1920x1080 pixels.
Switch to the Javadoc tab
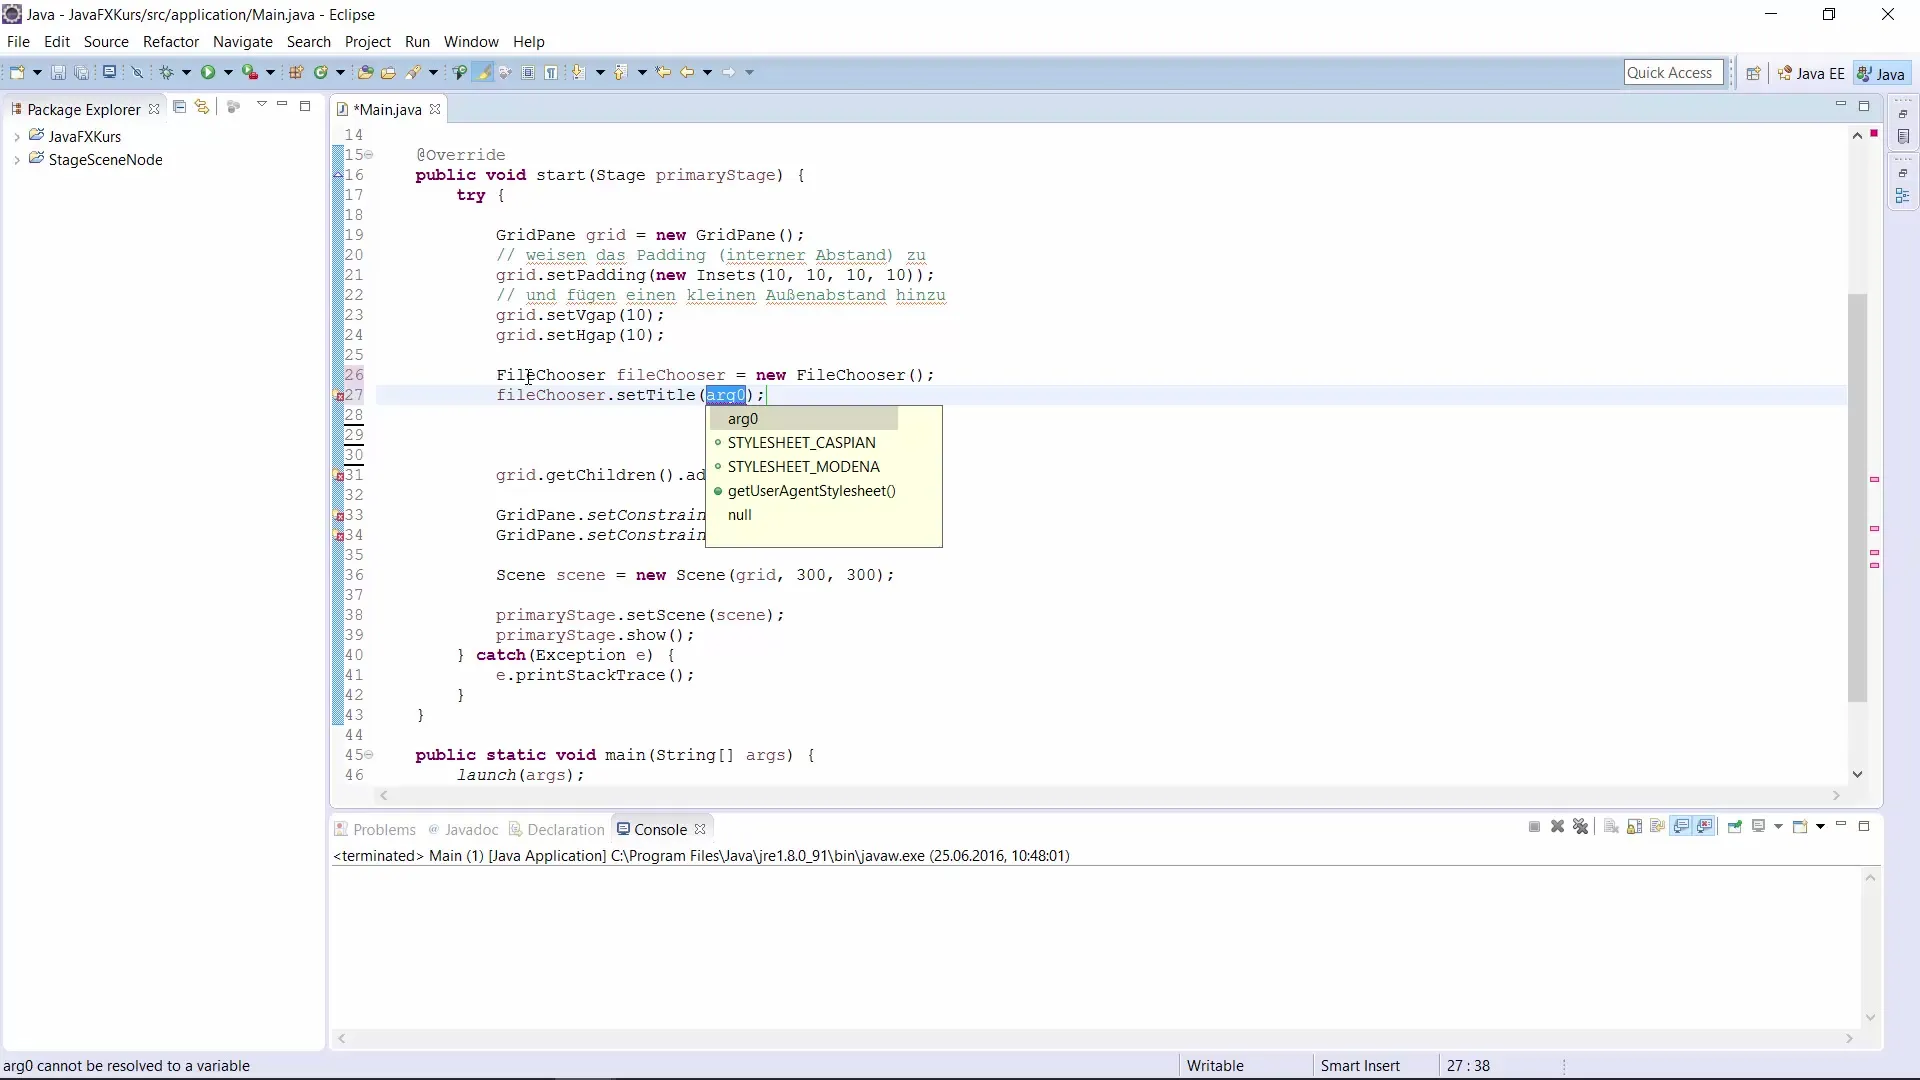click(463, 830)
